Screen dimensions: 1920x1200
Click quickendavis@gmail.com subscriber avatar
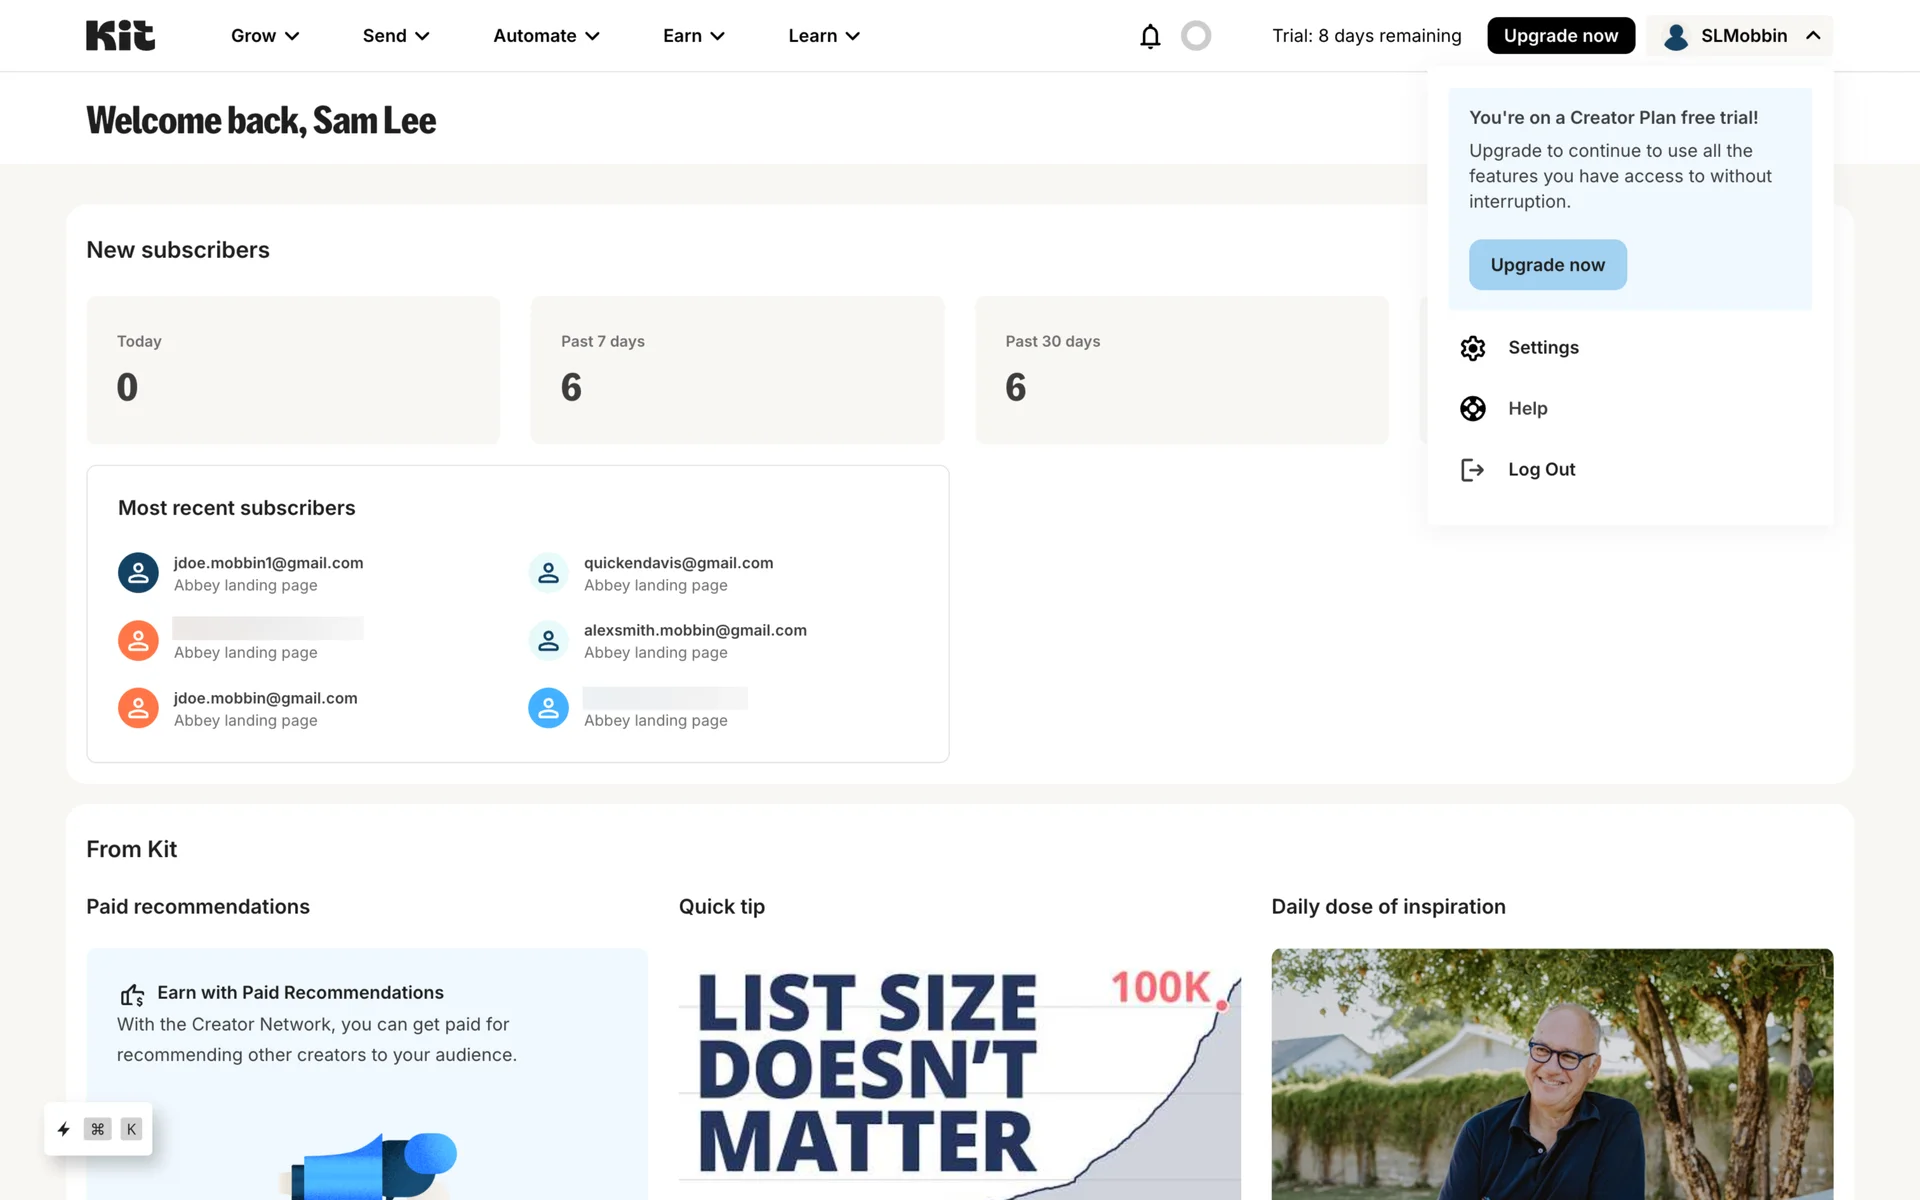coord(548,573)
